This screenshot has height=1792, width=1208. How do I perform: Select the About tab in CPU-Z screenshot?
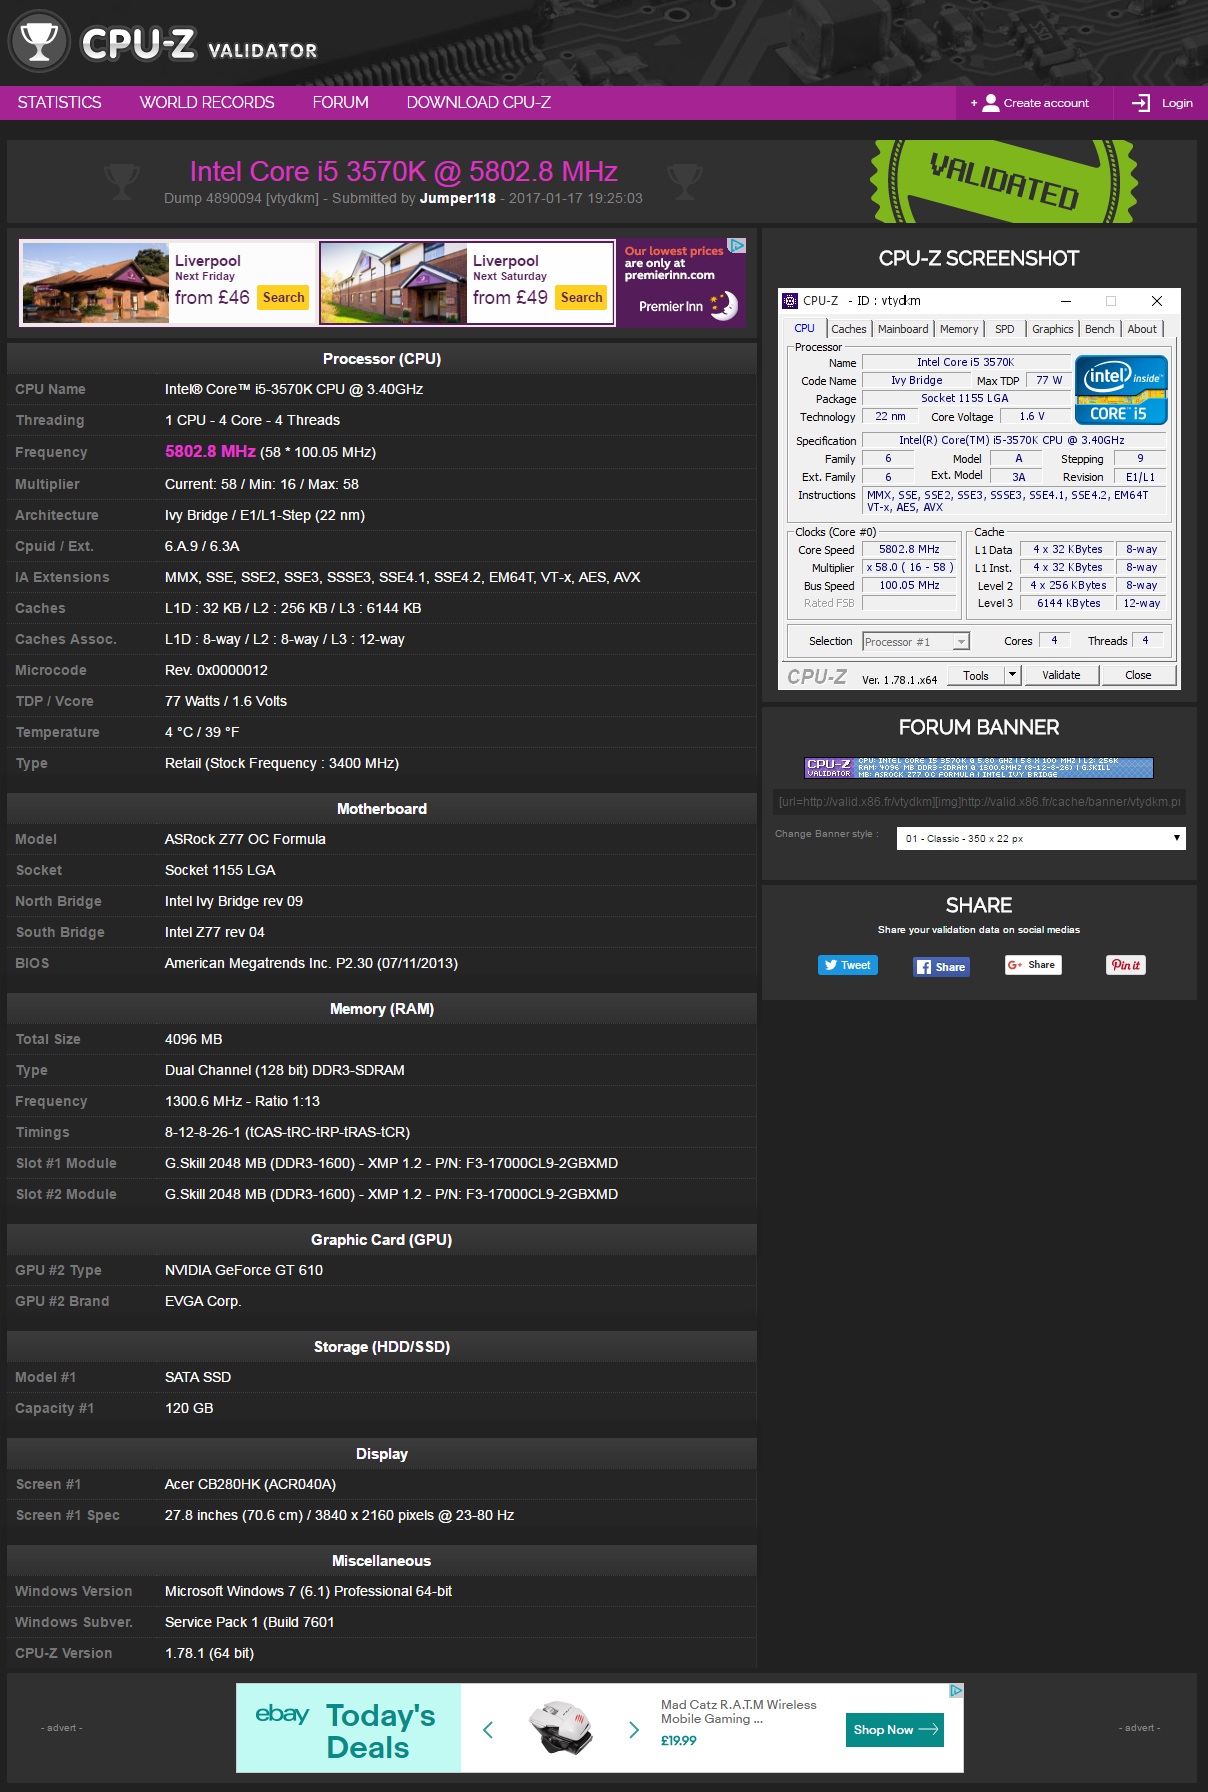click(x=1142, y=329)
